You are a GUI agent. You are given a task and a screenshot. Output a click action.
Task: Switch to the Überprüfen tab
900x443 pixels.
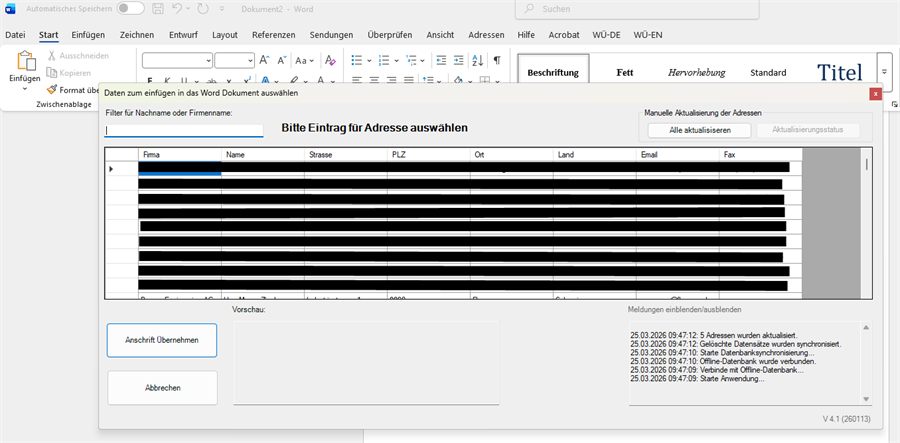tap(390, 35)
